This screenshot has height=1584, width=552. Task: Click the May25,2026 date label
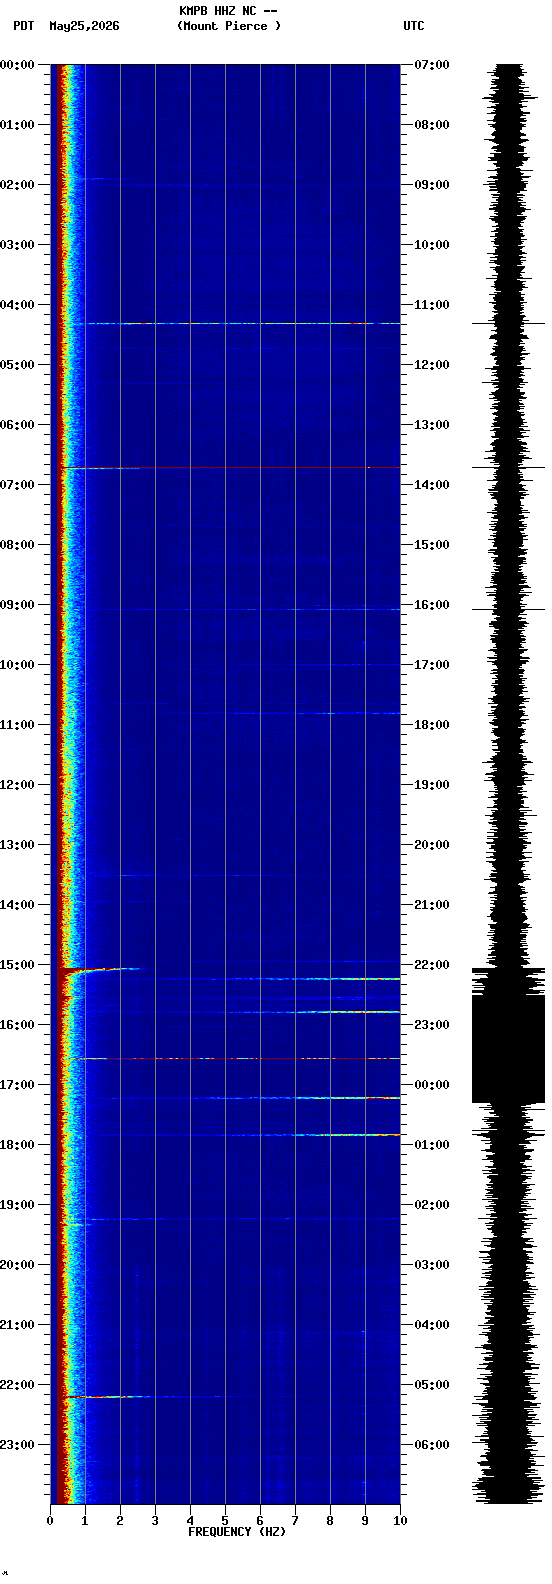[x=84, y=26]
